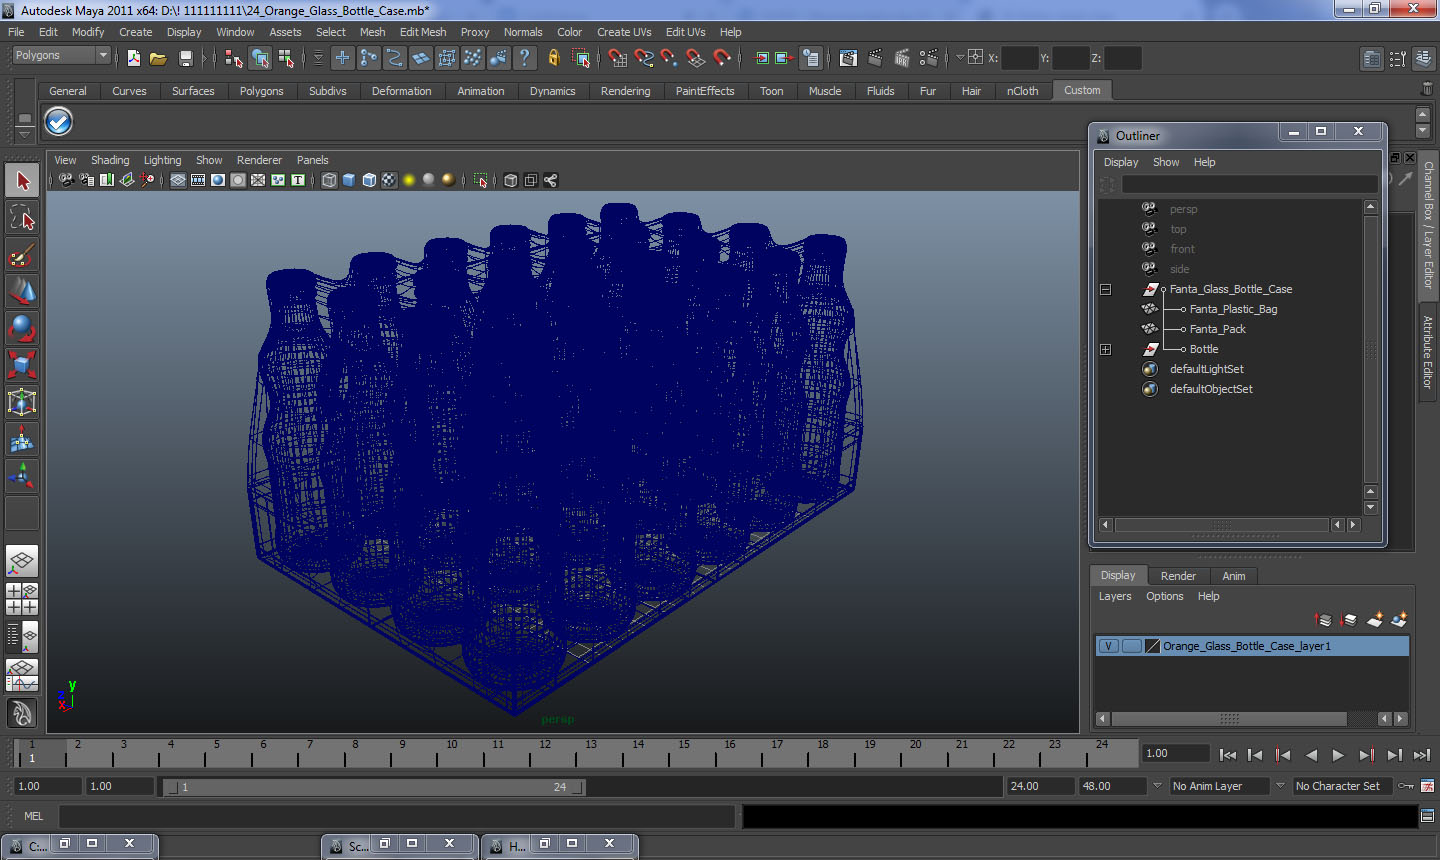Activate the Paint Selection tool
This screenshot has height=860, width=1440.
[x=22, y=255]
